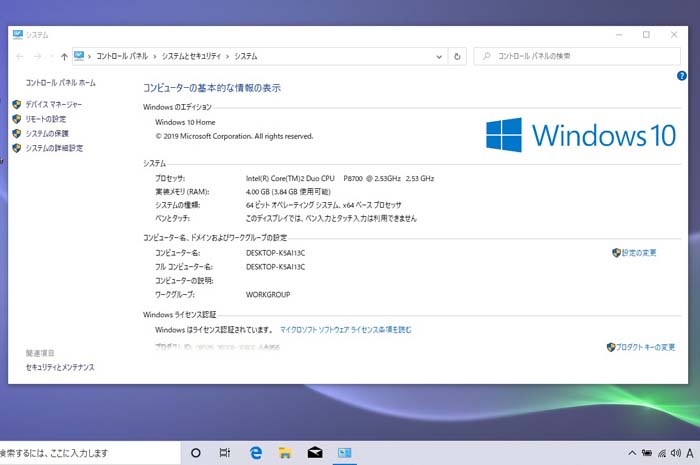Click the computer icon in the address bar
Image resolution: width=700 pixels, height=465 pixels.
[x=79, y=56]
